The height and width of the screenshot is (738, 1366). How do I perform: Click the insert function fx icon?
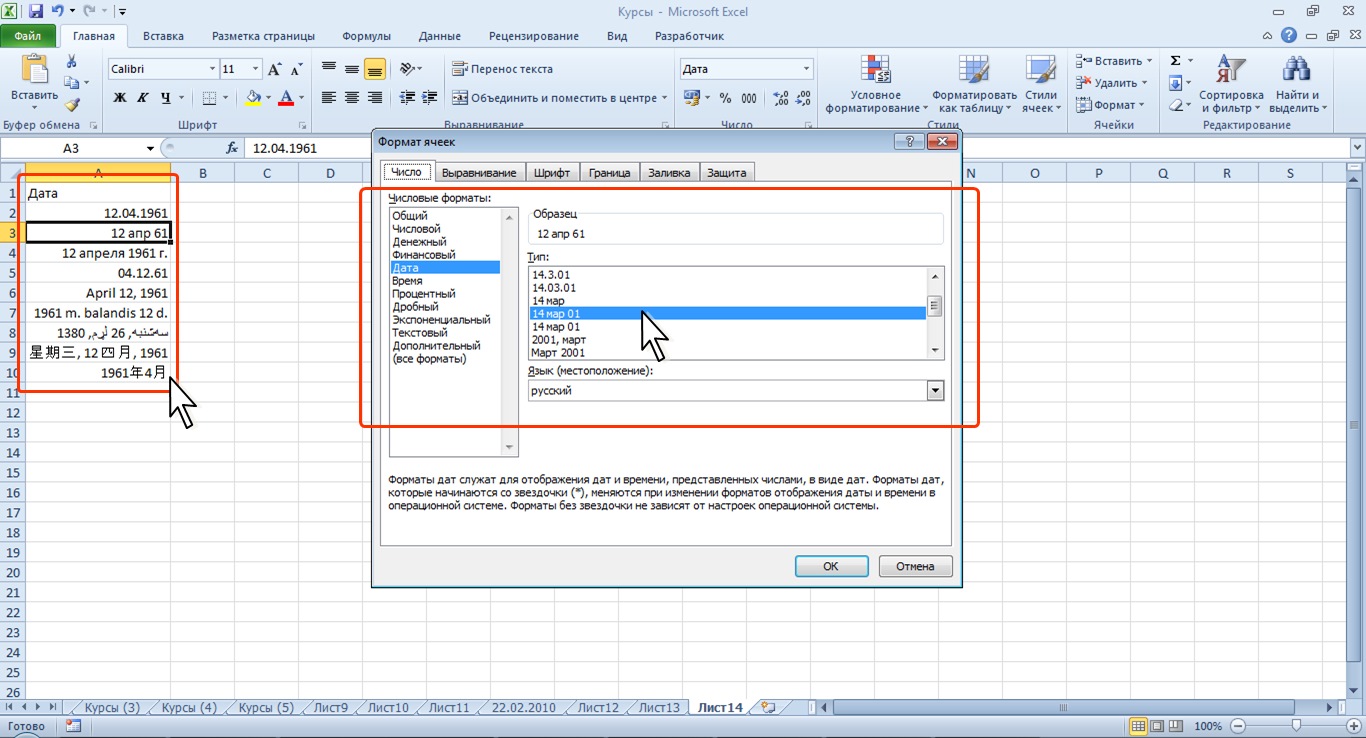point(232,147)
